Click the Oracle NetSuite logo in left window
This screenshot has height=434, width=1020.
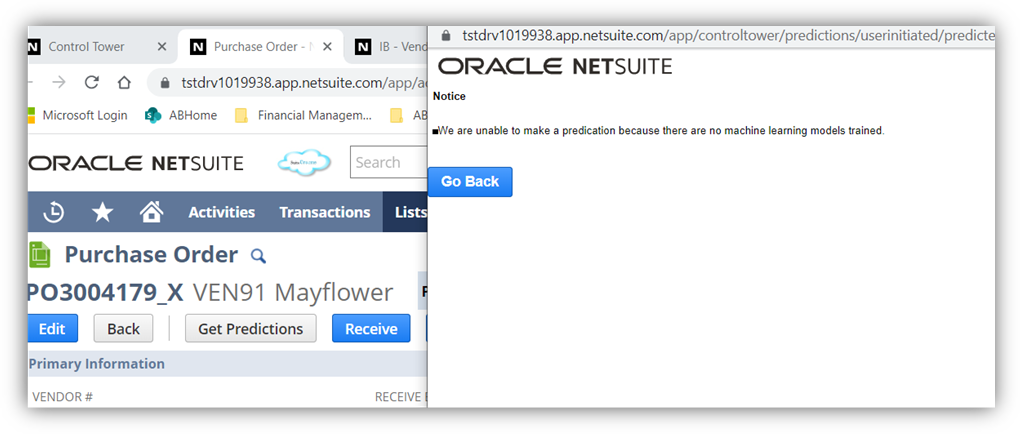pos(136,163)
